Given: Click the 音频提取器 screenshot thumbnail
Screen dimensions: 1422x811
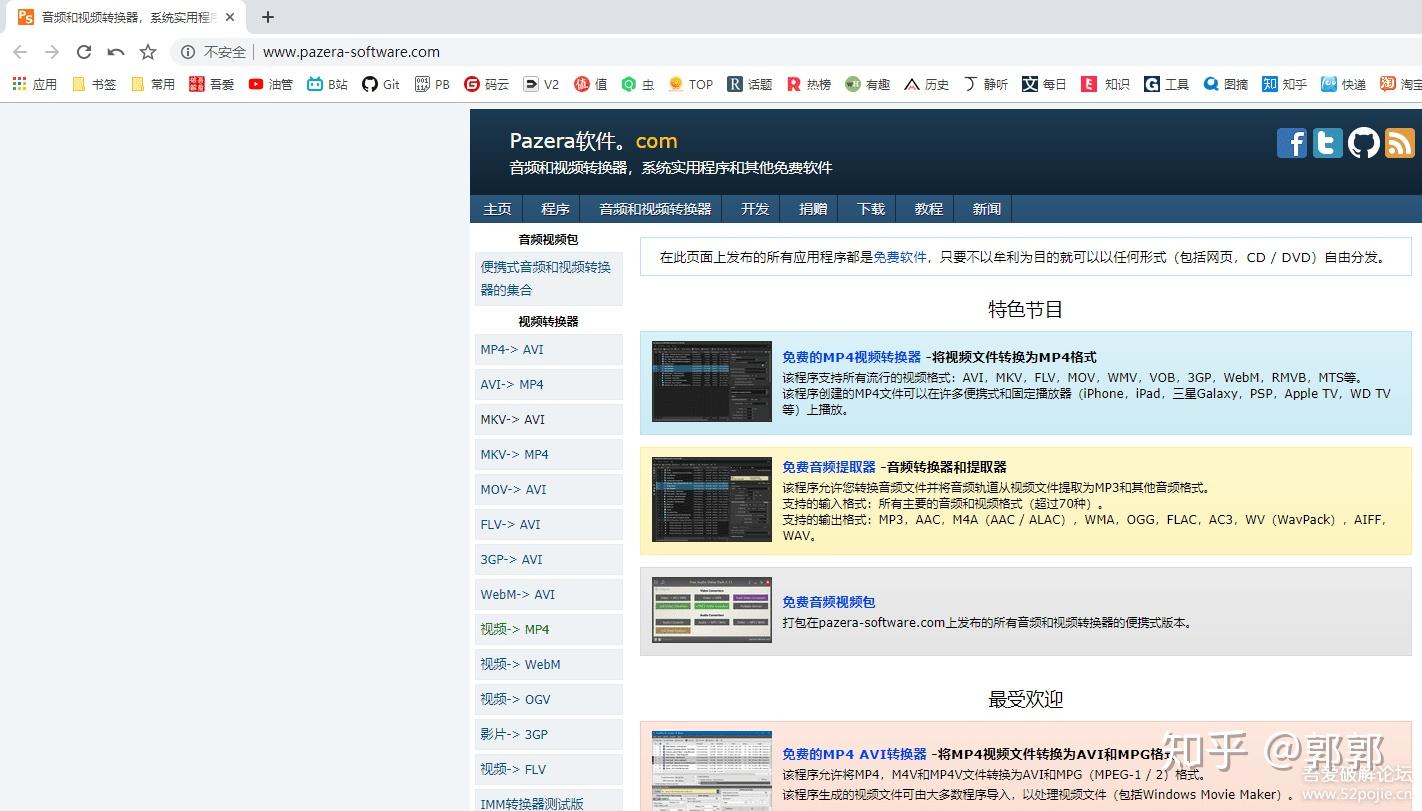Looking at the screenshot, I should (x=712, y=500).
